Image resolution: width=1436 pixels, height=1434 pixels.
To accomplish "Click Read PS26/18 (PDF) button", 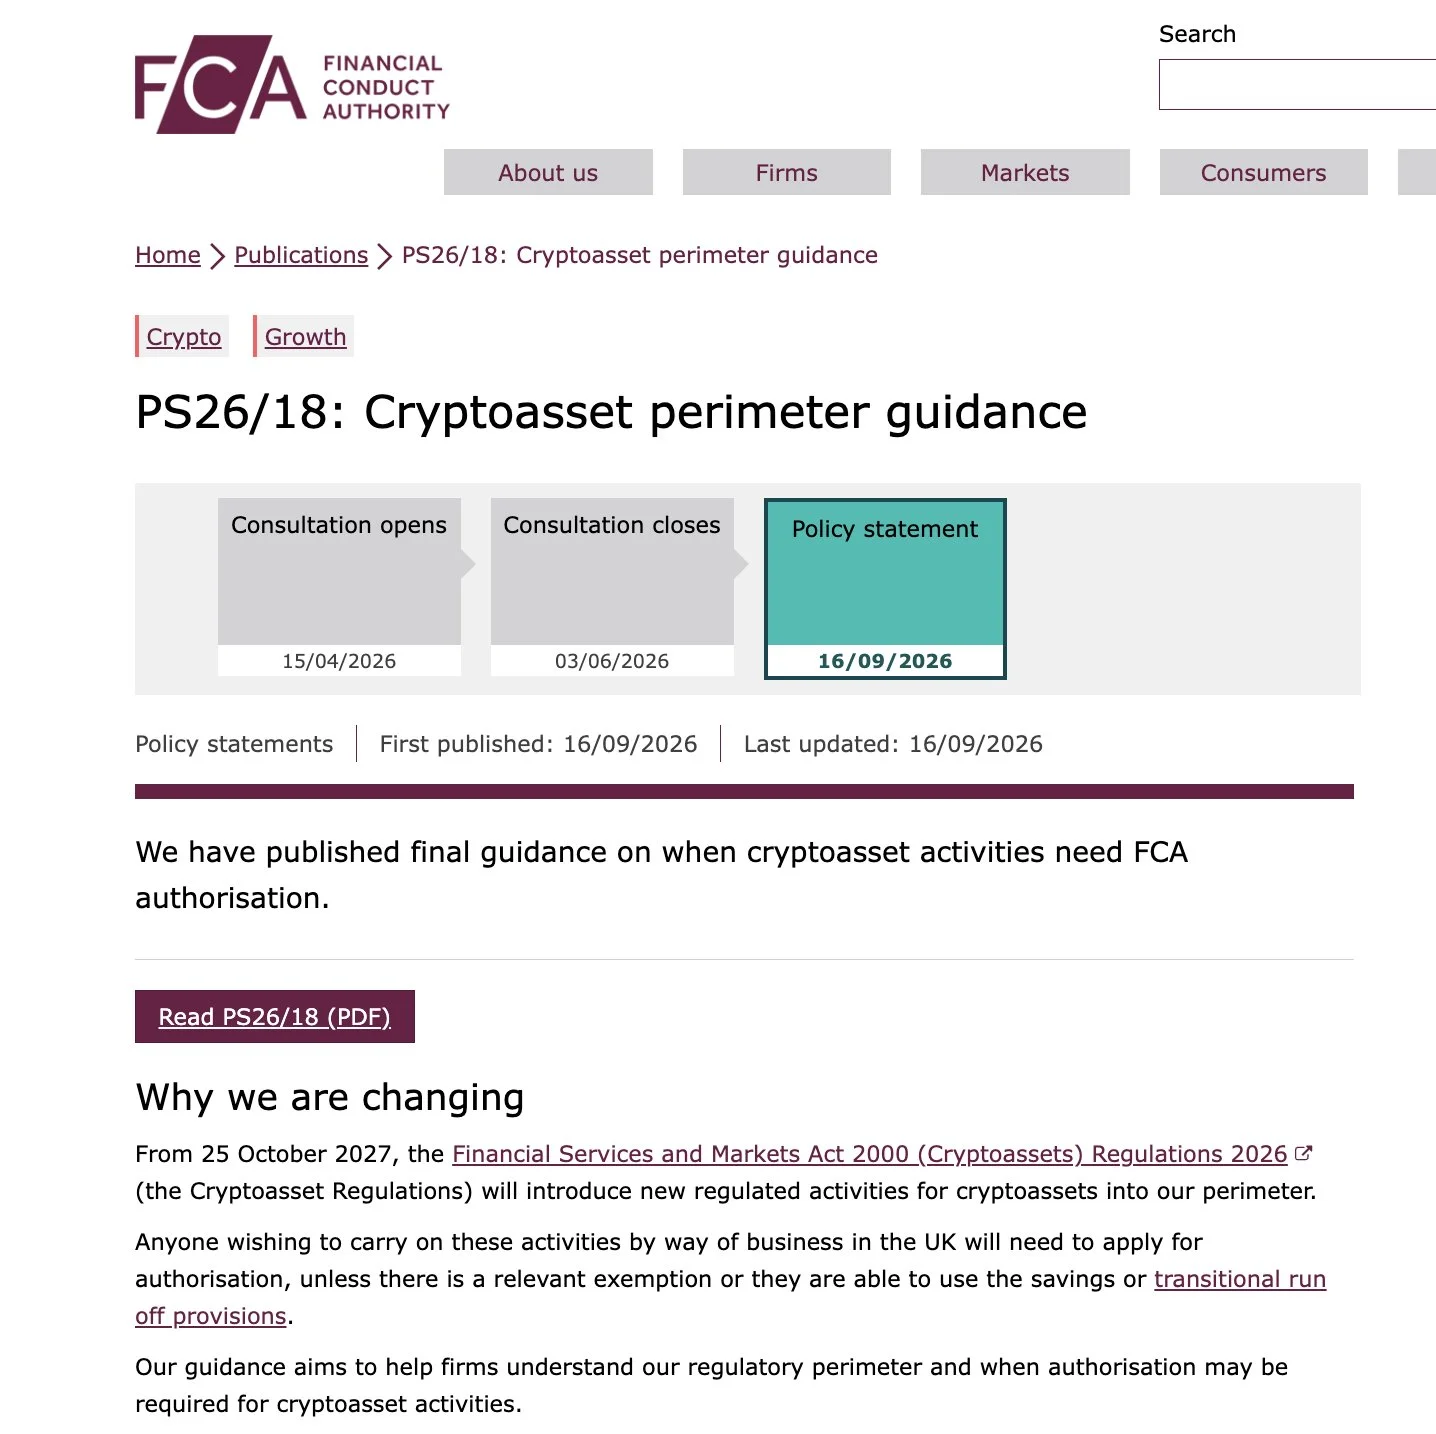I will pos(275,1016).
